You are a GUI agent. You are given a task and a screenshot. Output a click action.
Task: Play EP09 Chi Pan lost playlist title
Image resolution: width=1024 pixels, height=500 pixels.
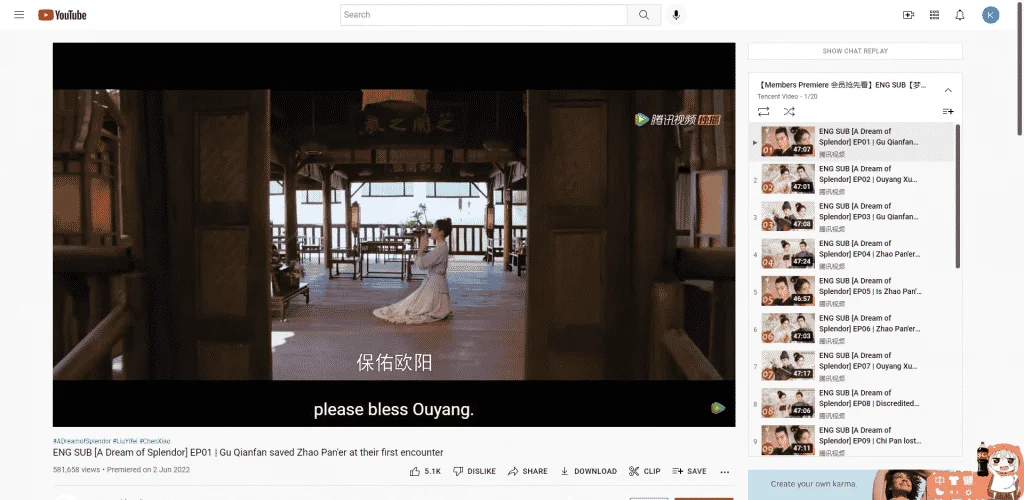[x=870, y=435]
